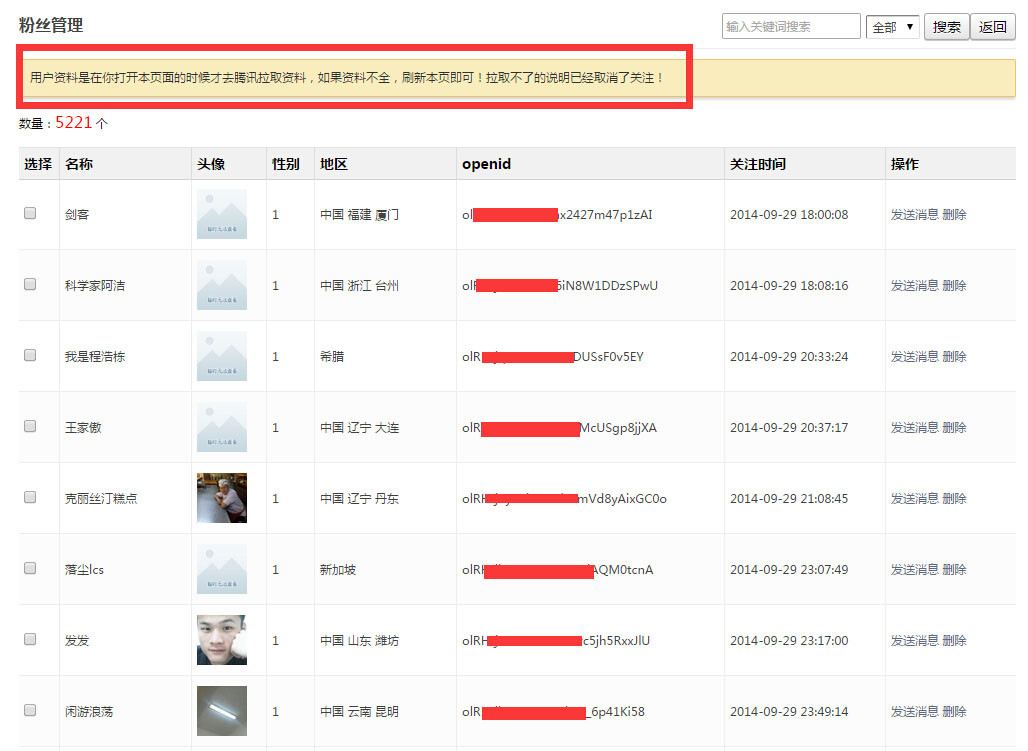Click 发送消息 for 我是程浩栋
This screenshot has width=1028, height=751.
914,356
